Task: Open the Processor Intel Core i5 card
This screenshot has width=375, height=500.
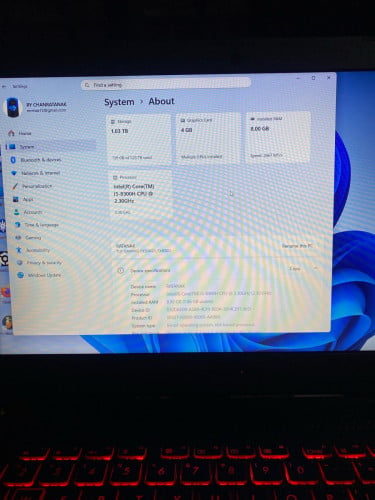Action: tap(141, 194)
